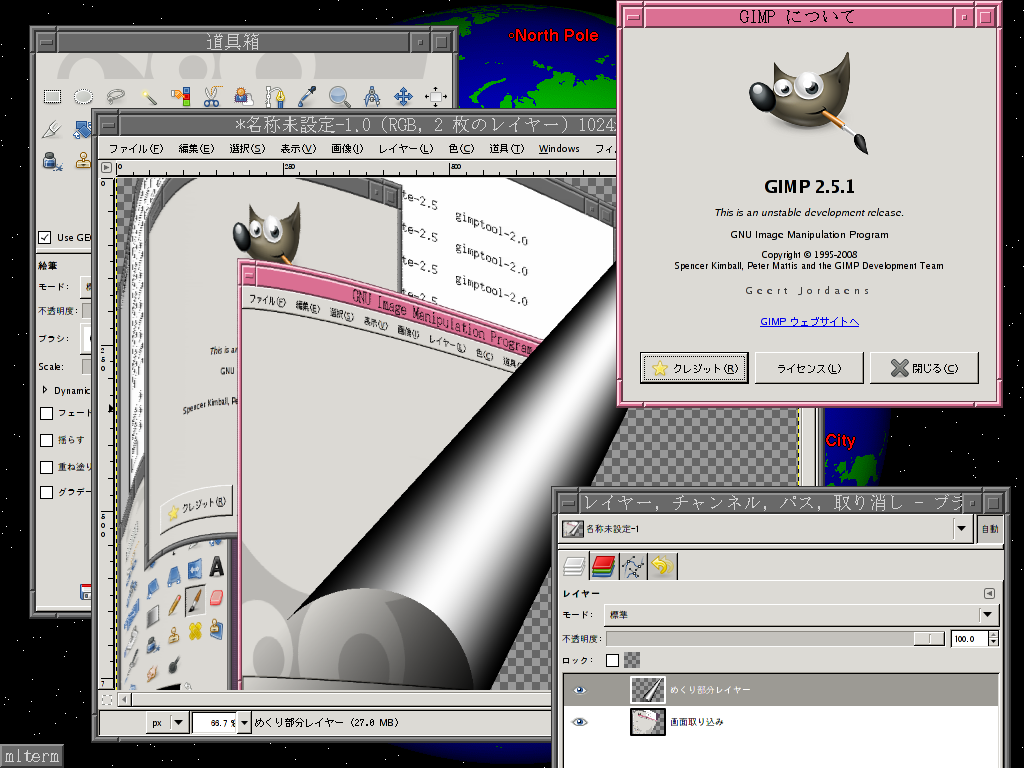Screen dimensions: 1024x768
Task: Hide the 画面取り込み layer
Action: (x=579, y=722)
